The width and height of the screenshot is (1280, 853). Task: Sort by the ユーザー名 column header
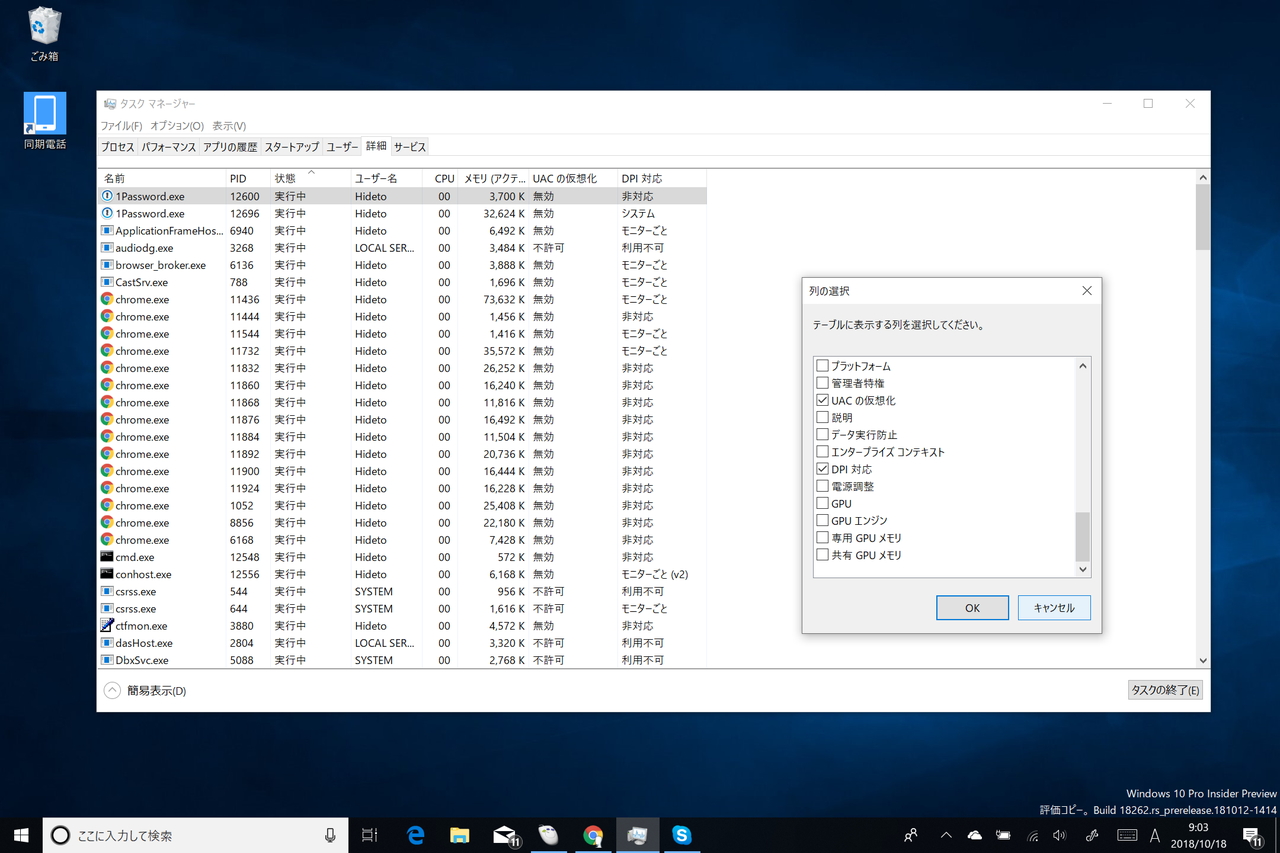[386, 178]
